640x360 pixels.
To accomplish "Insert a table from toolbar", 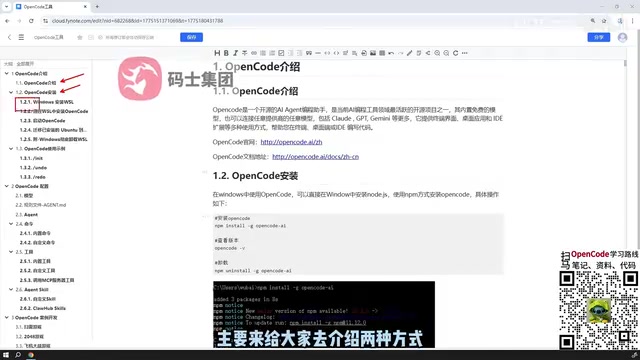I will pyautogui.click(x=382, y=53).
